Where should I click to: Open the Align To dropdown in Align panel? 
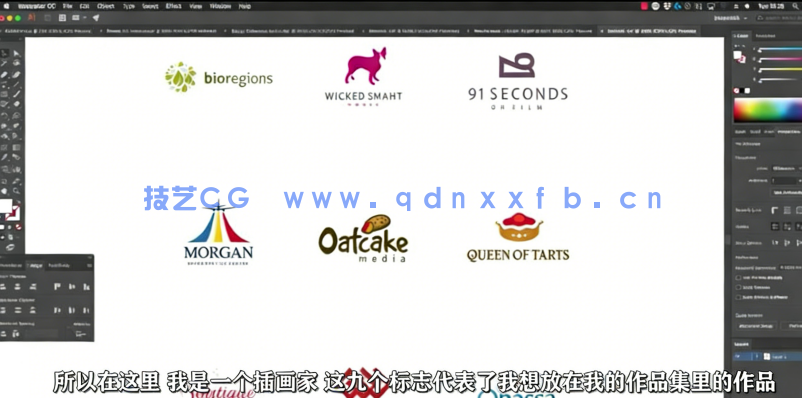tap(80, 334)
